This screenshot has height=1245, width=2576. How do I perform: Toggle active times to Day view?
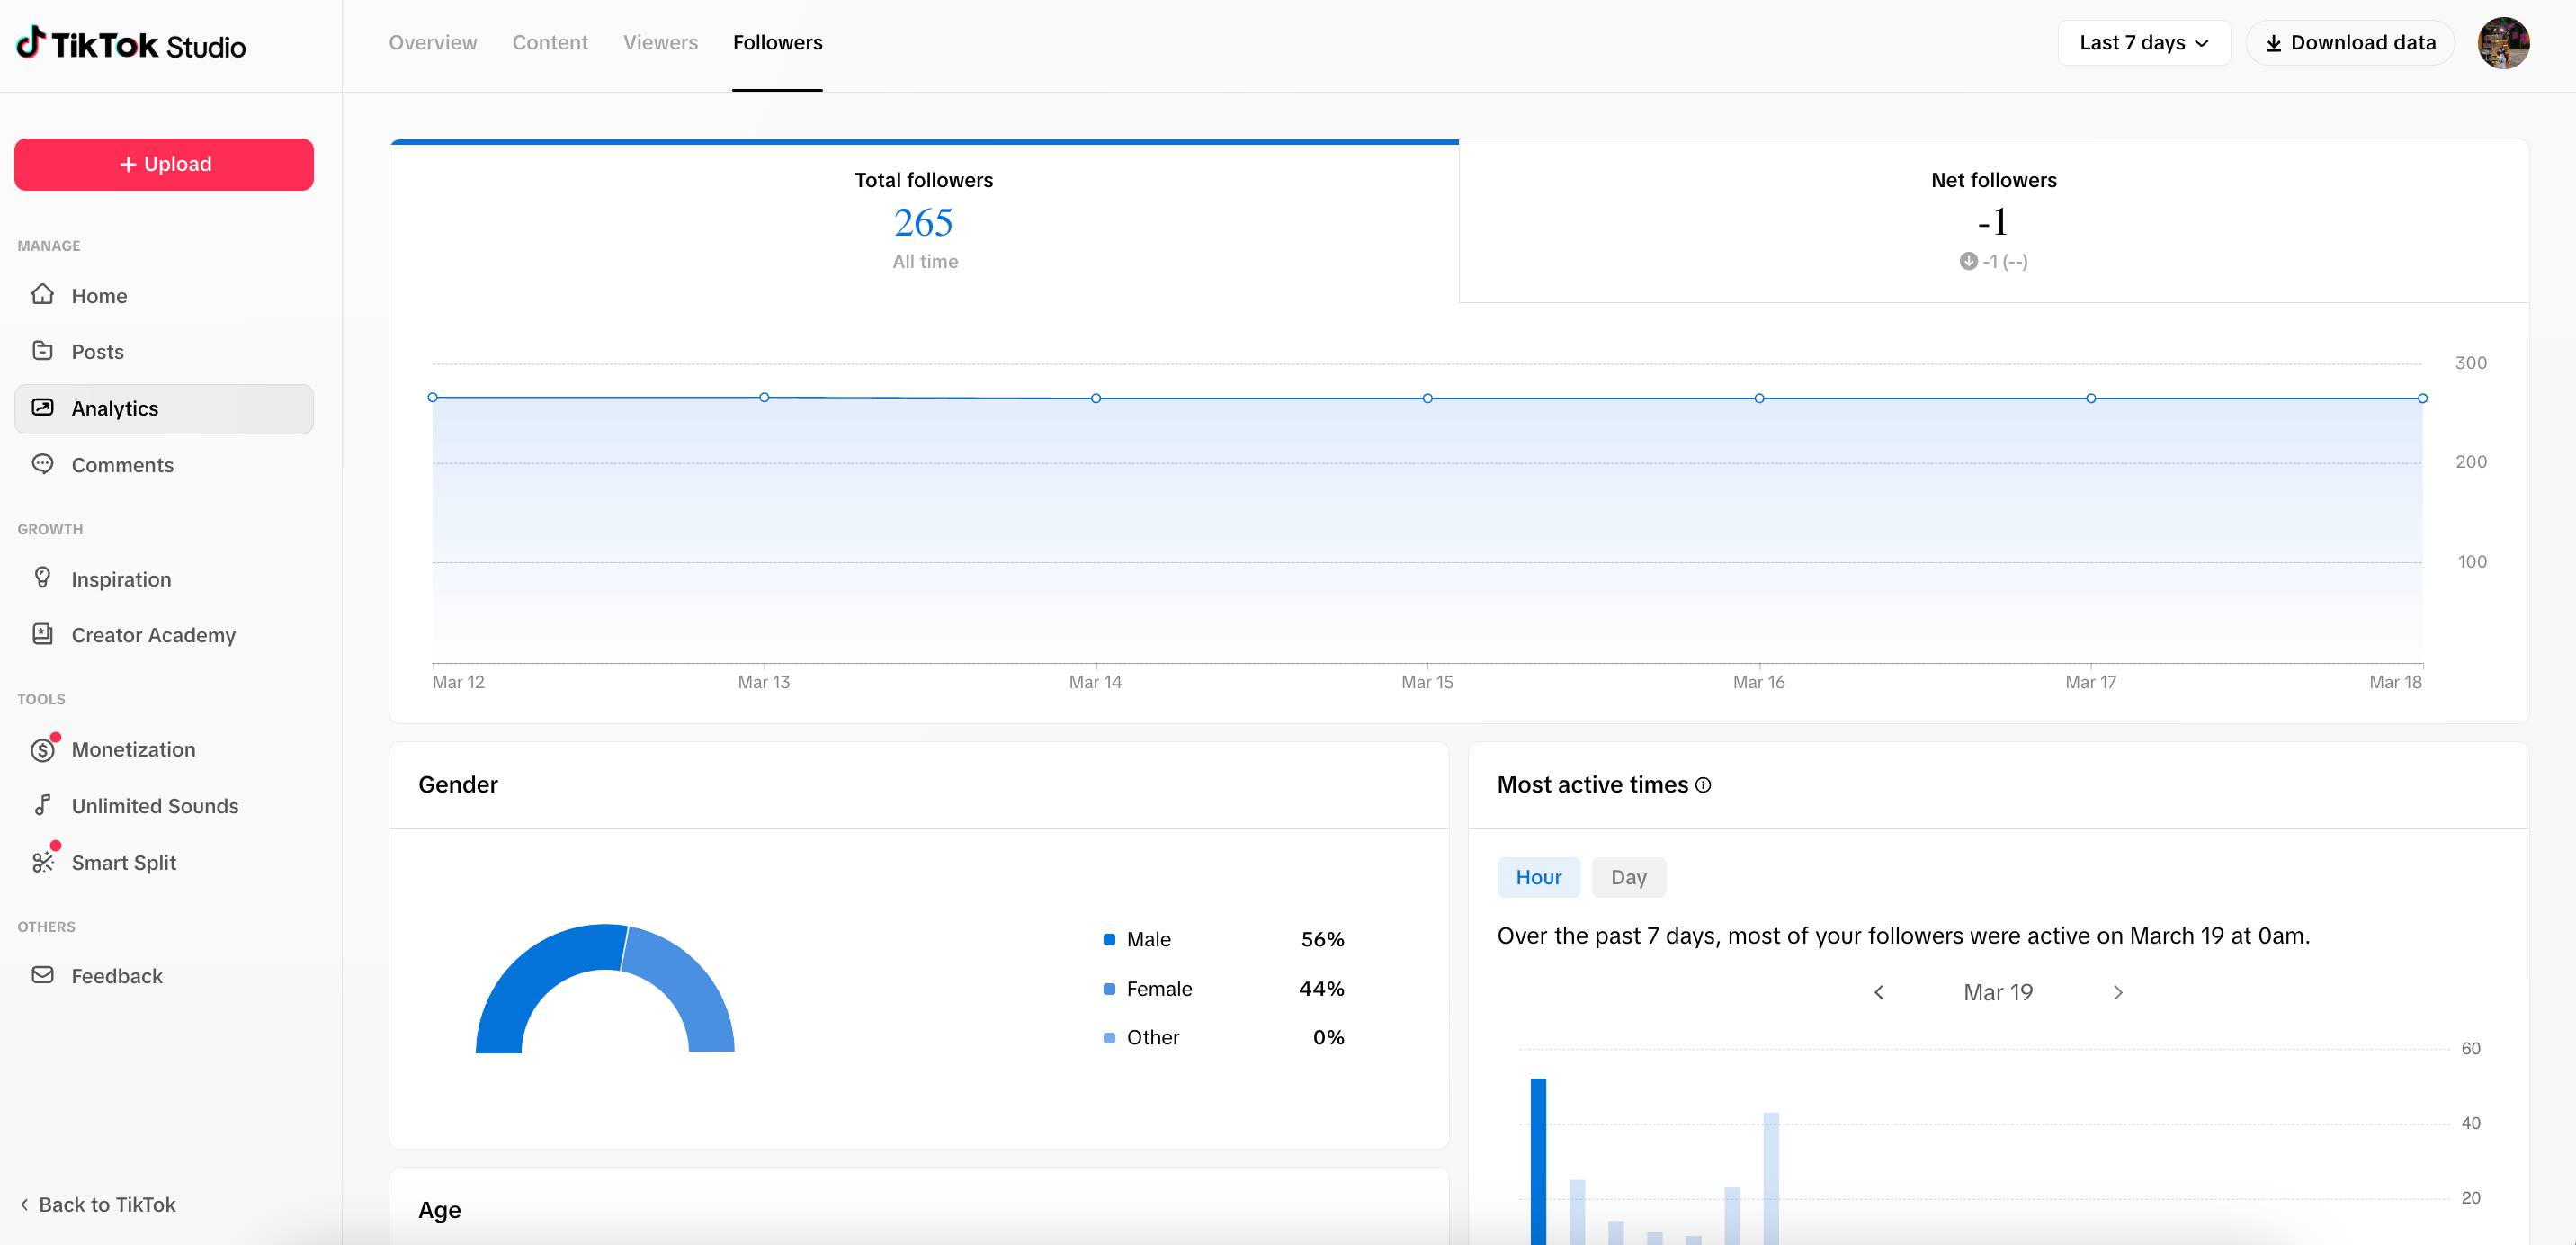point(1628,877)
